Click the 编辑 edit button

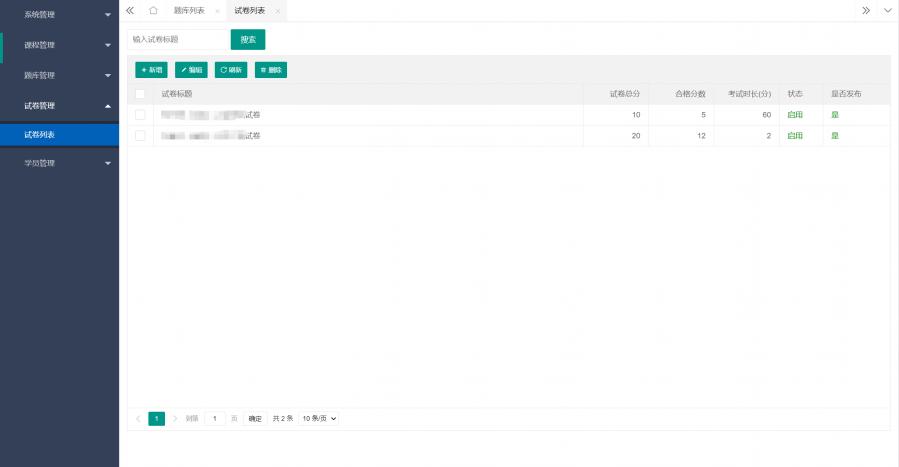click(191, 70)
